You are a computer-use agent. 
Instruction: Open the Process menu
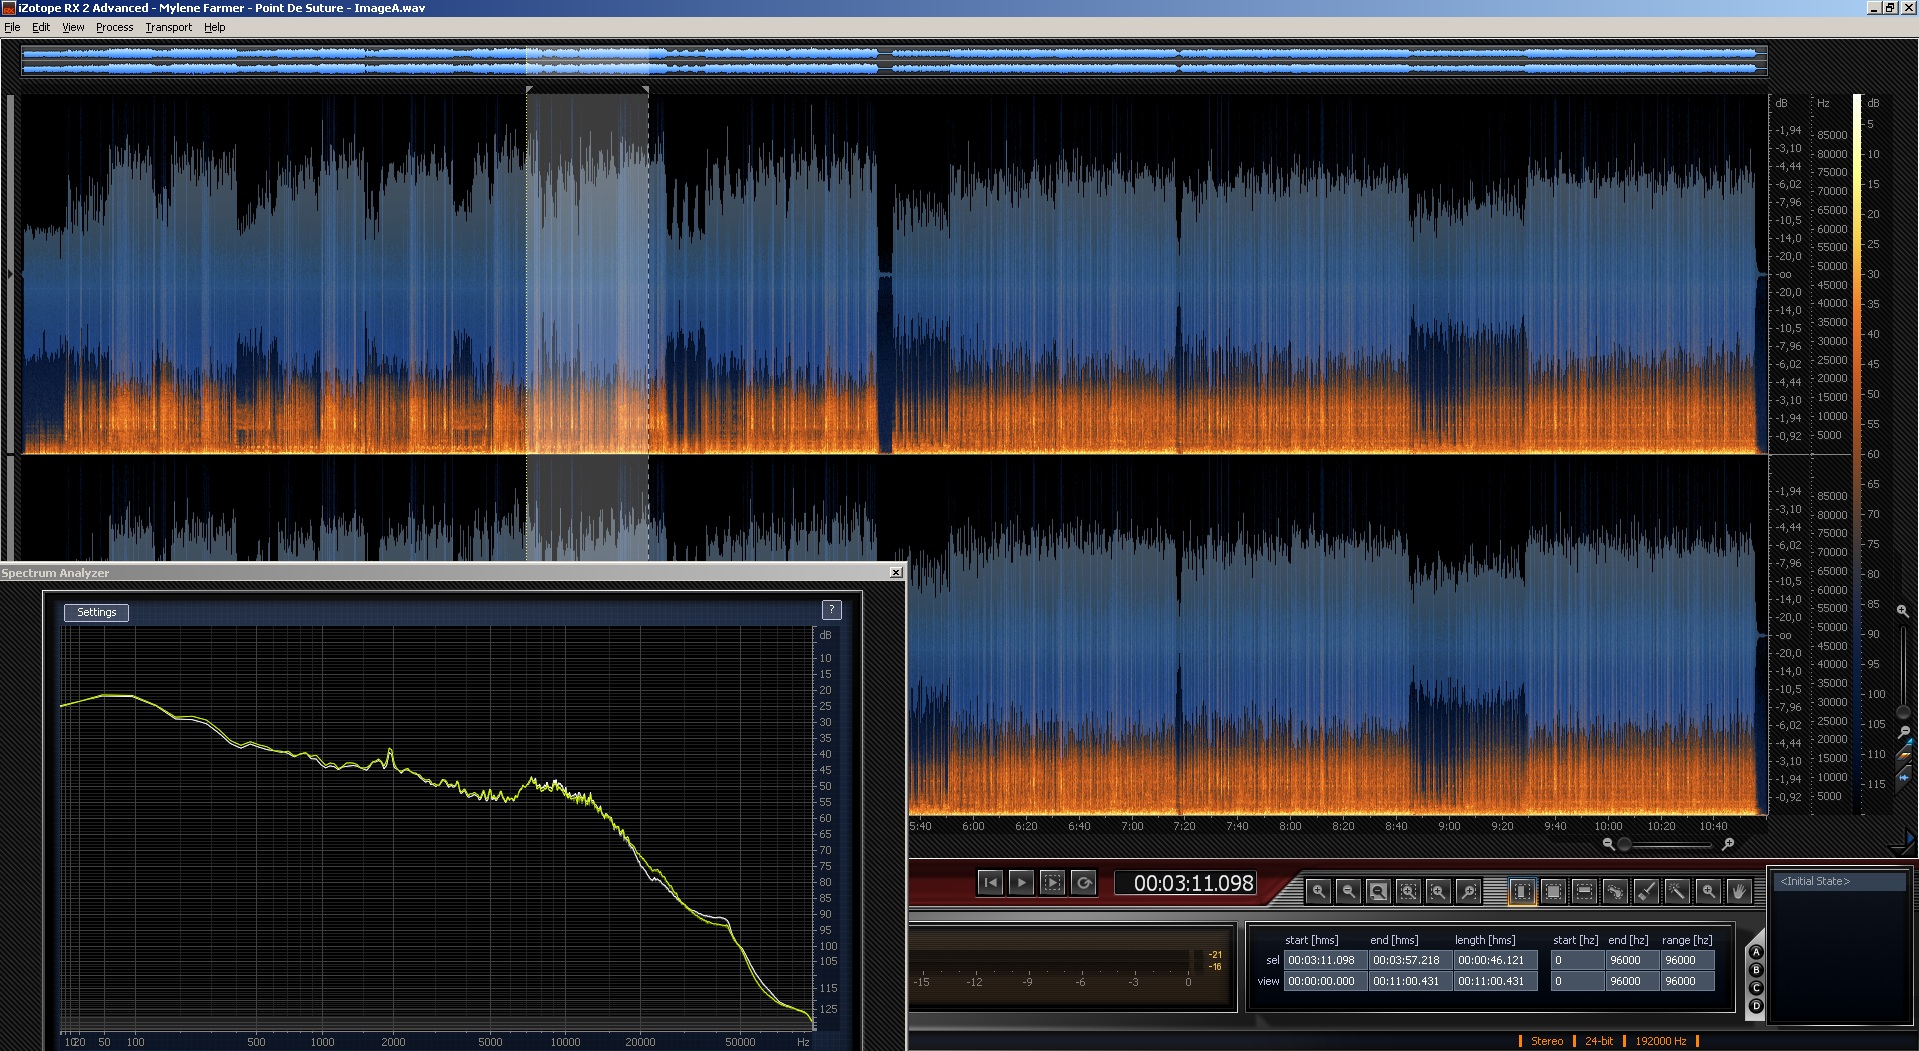[114, 27]
